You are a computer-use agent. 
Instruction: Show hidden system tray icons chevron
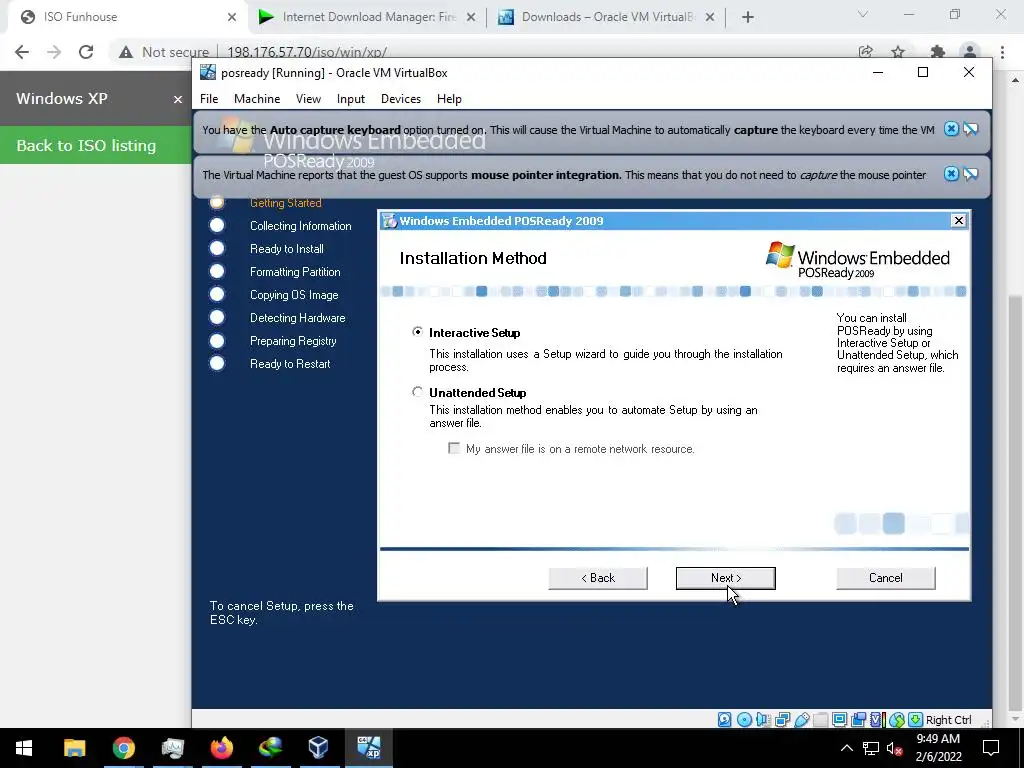(x=846, y=748)
